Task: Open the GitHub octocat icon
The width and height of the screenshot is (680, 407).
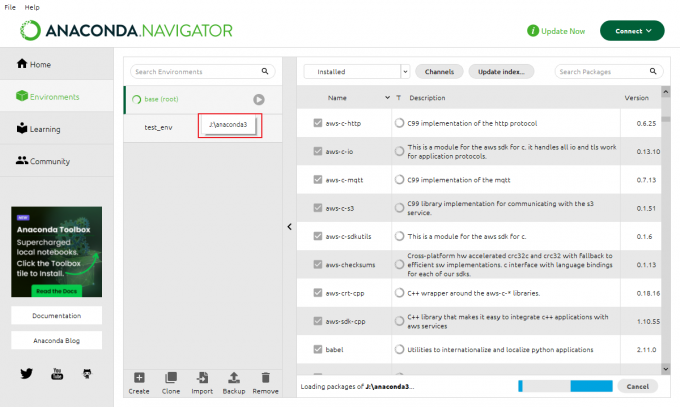Action: [87, 373]
